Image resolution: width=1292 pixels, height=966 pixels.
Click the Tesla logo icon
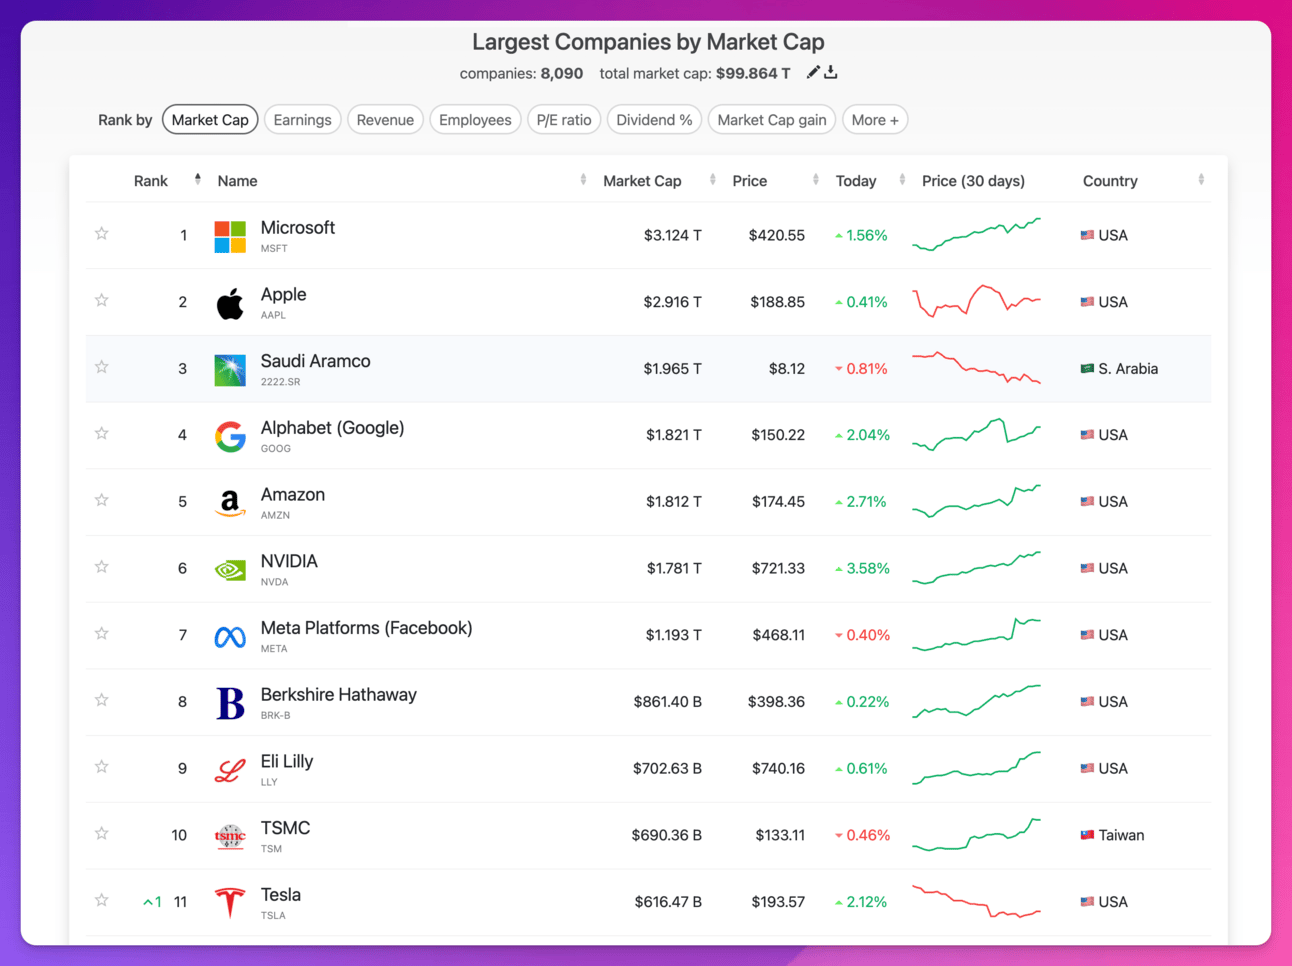(x=230, y=903)
